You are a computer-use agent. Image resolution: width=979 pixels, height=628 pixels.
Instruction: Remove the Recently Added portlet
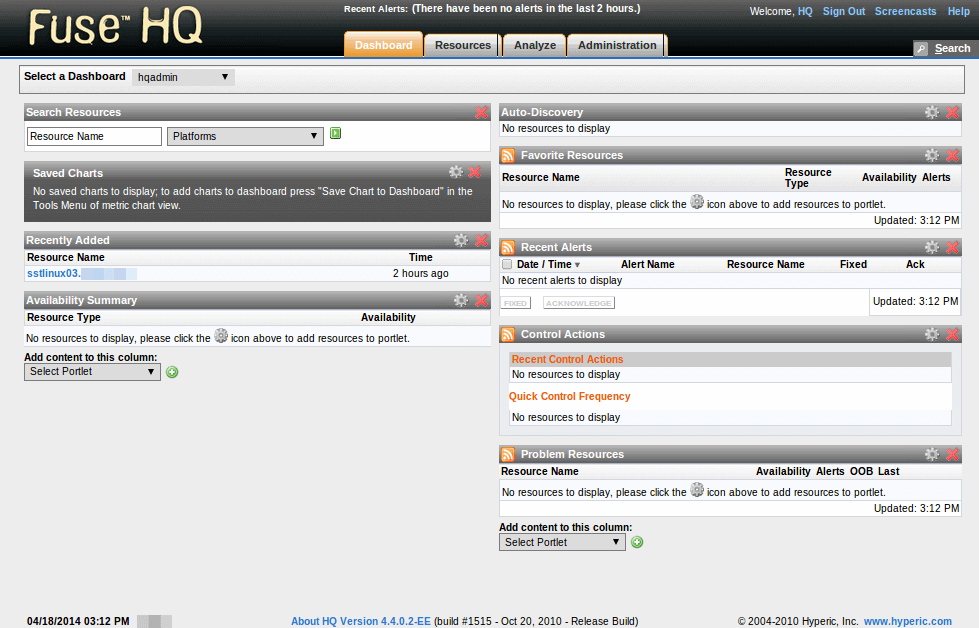pos(481,240)
